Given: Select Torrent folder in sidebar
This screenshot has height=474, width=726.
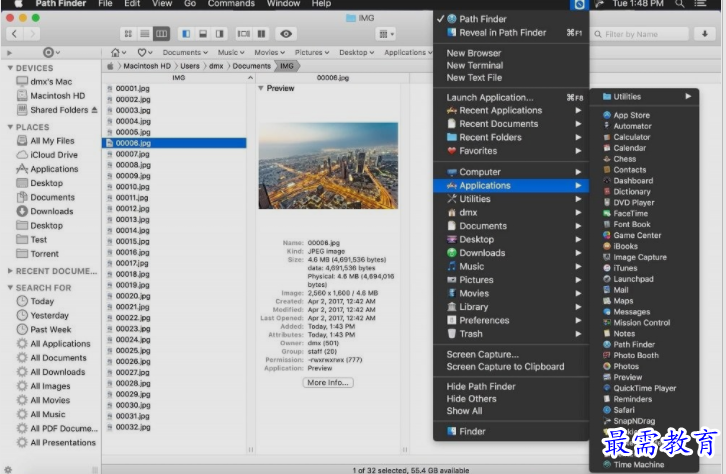Looking at the screenshot, I should coord(38,254).
